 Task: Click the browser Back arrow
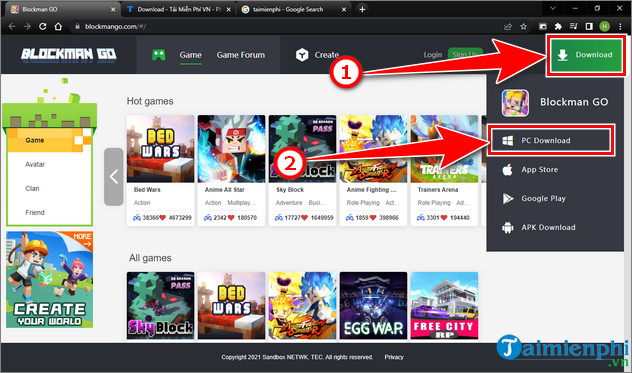[12, 27]
